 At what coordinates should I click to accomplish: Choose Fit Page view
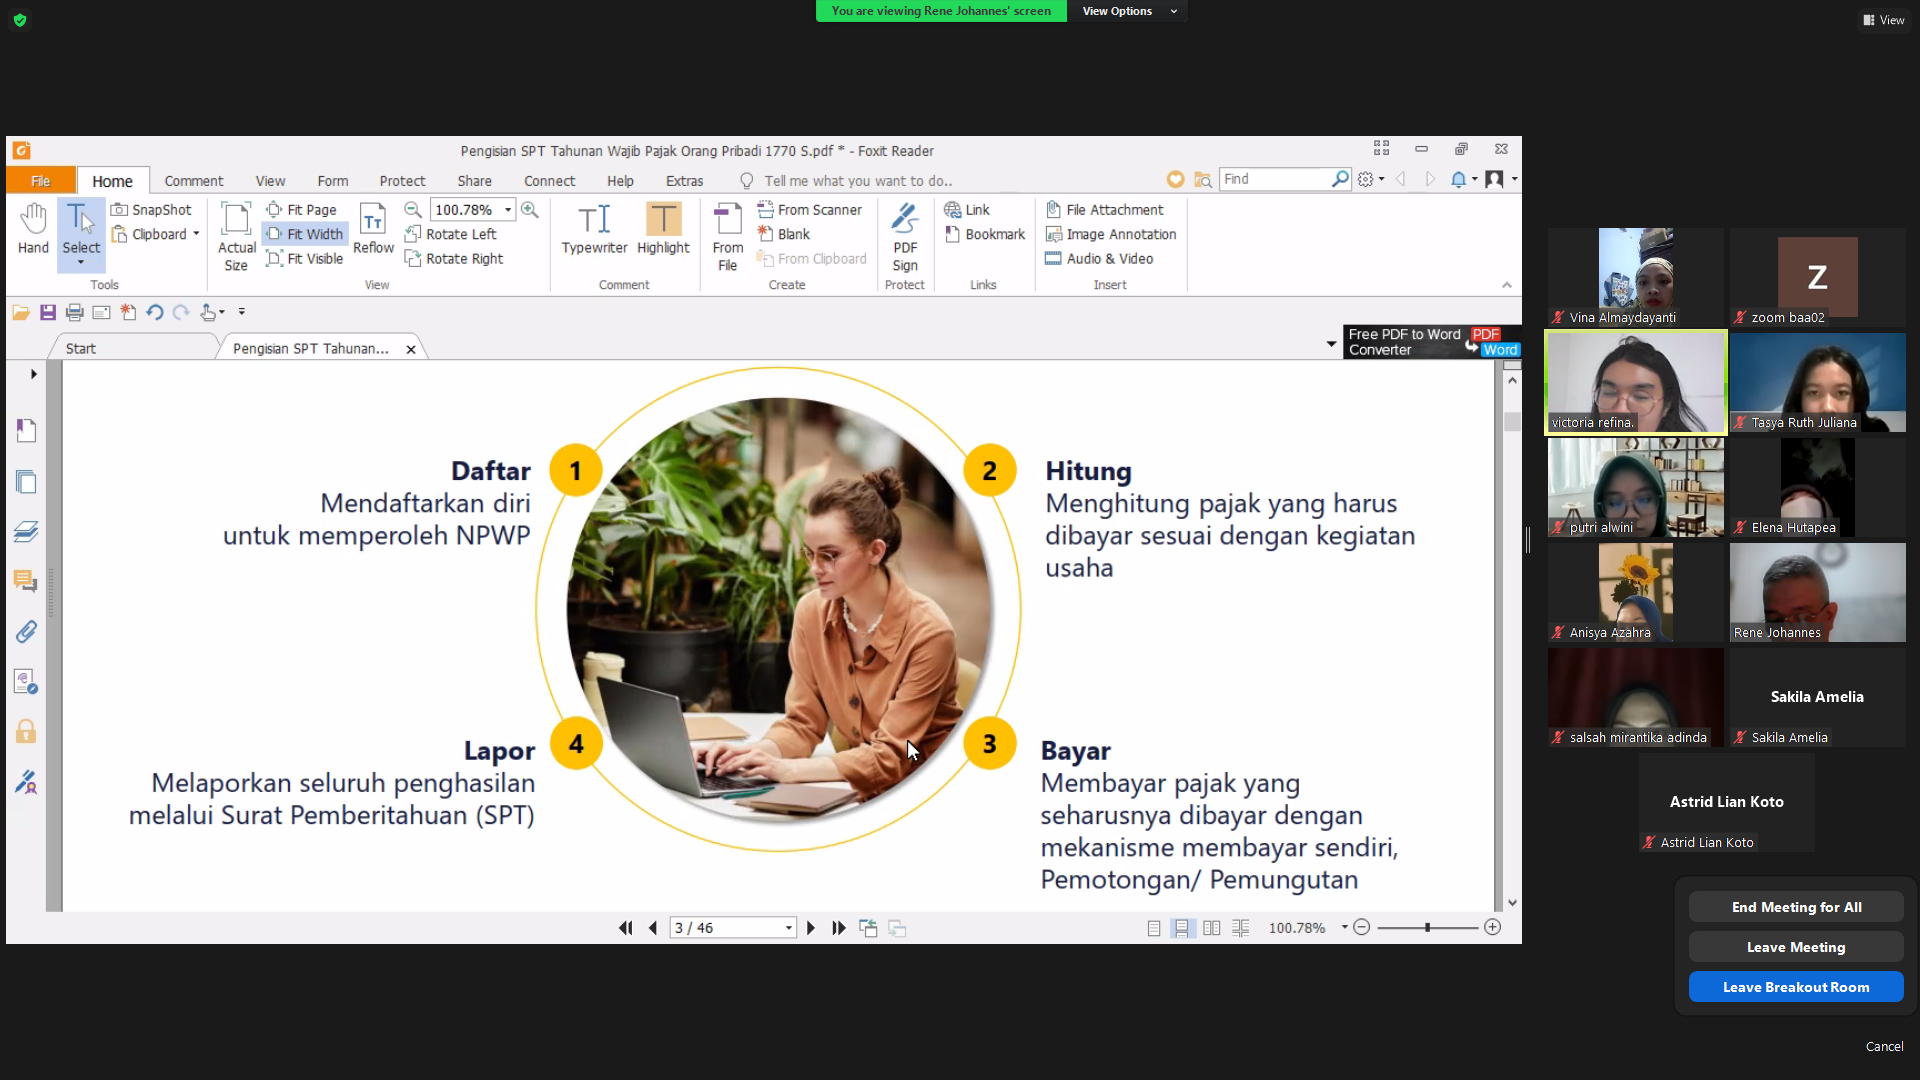301,210
